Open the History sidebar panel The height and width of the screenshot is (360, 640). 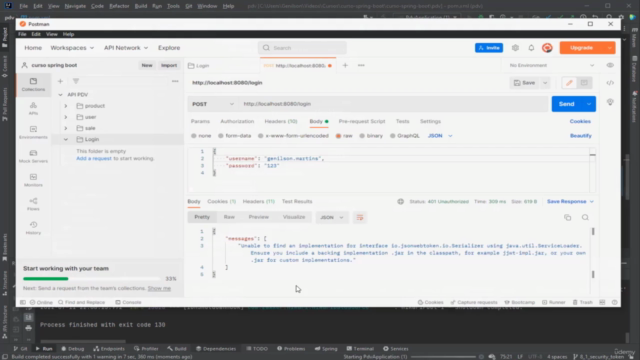click(x=33, y=228)
